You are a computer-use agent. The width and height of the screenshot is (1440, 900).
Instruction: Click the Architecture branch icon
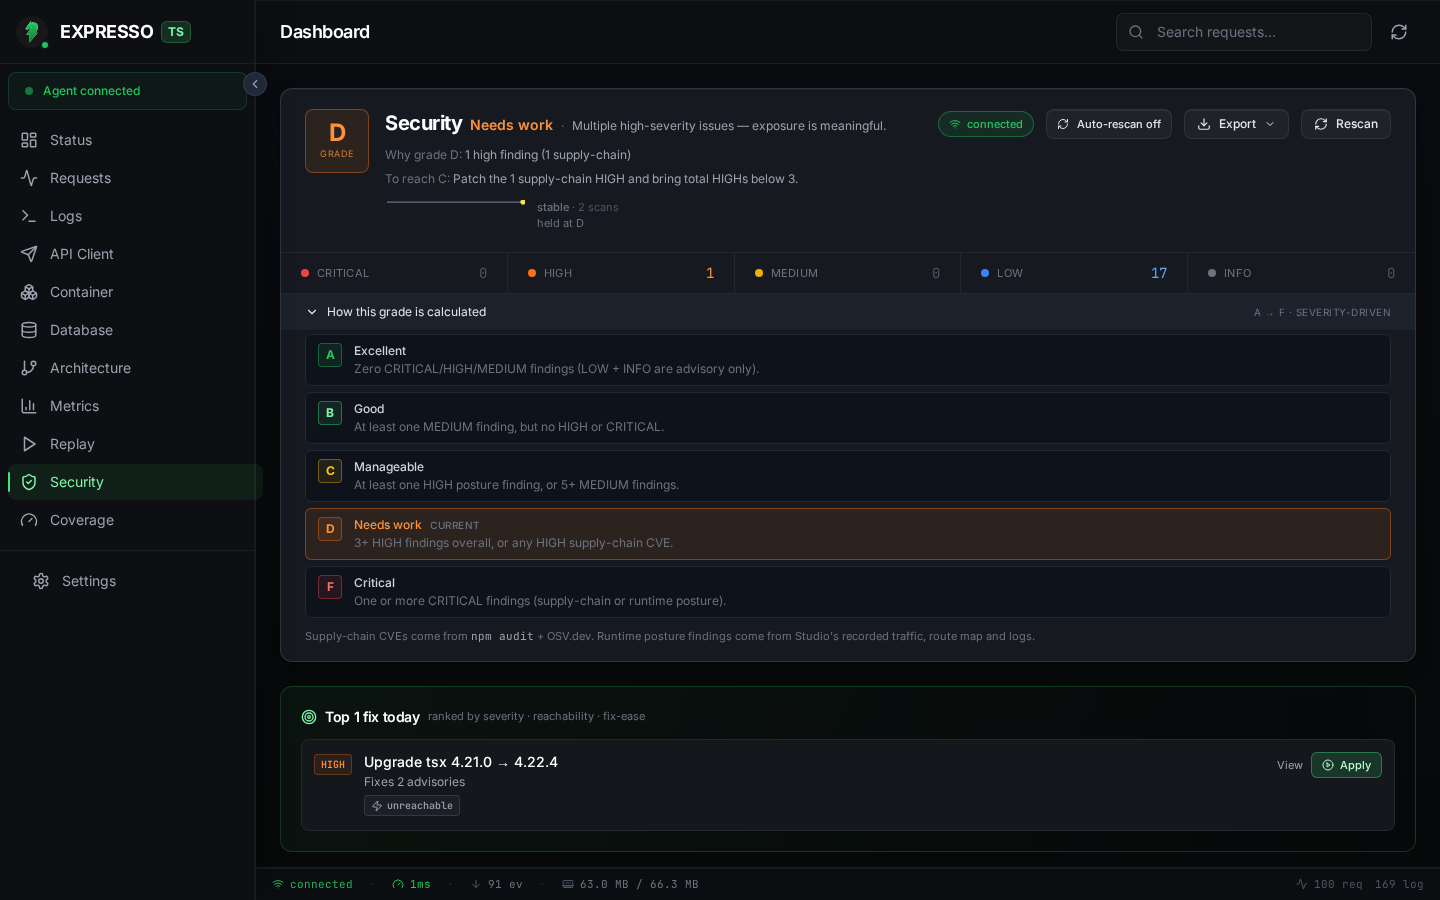click(29, 368)
